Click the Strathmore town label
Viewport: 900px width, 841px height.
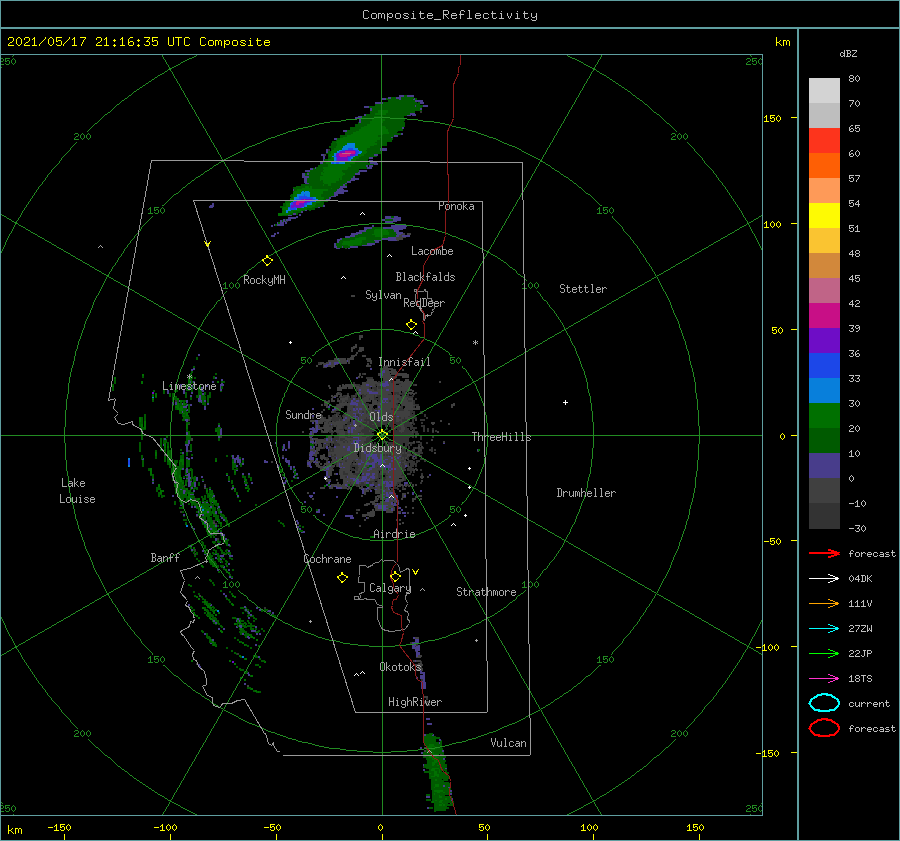[x=486, y=592]
